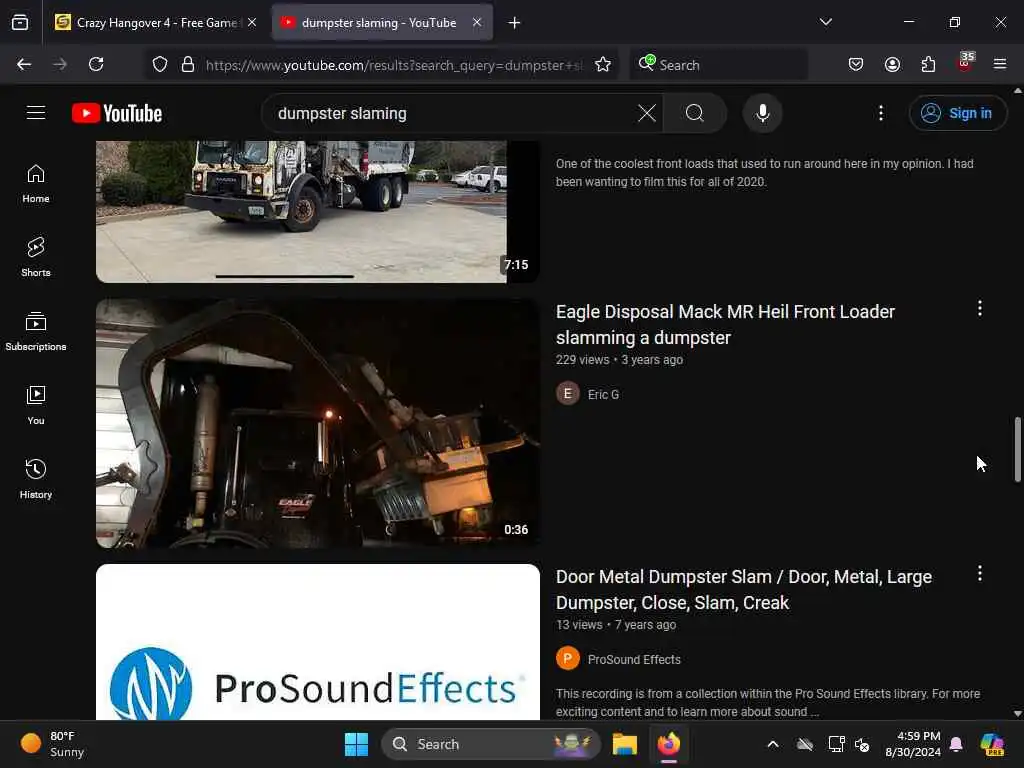
Task: Select the 229 views 3 years ago text
Action: pos(619,360)
